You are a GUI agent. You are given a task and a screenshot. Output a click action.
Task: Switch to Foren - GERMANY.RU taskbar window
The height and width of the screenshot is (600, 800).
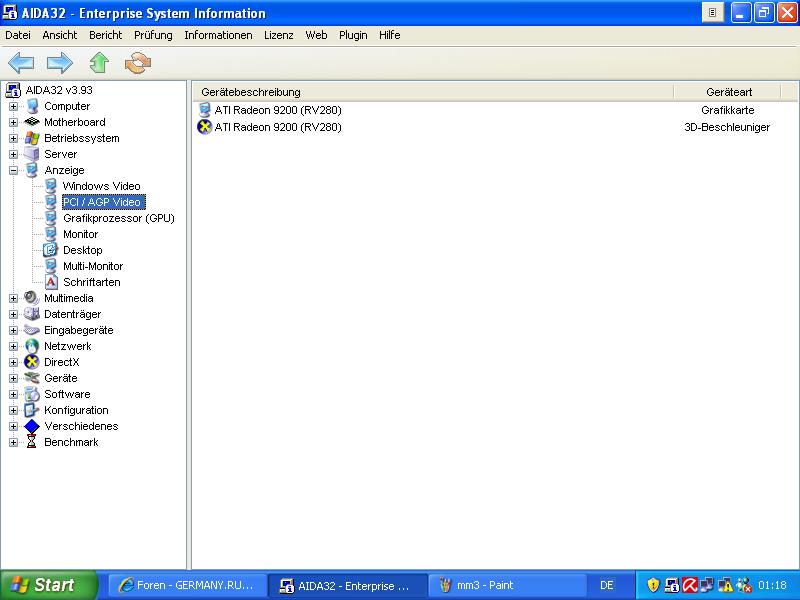click(187, 585)
